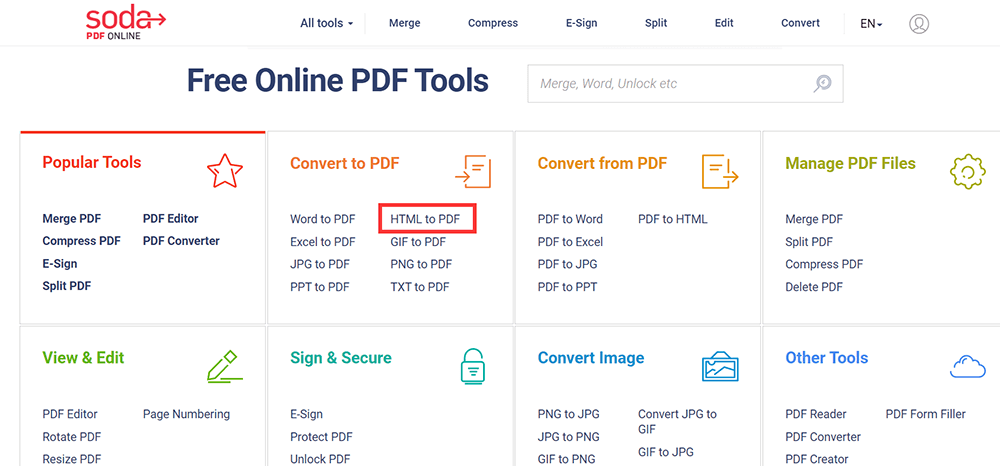Open the EN language dropdown

pos(871,24)
